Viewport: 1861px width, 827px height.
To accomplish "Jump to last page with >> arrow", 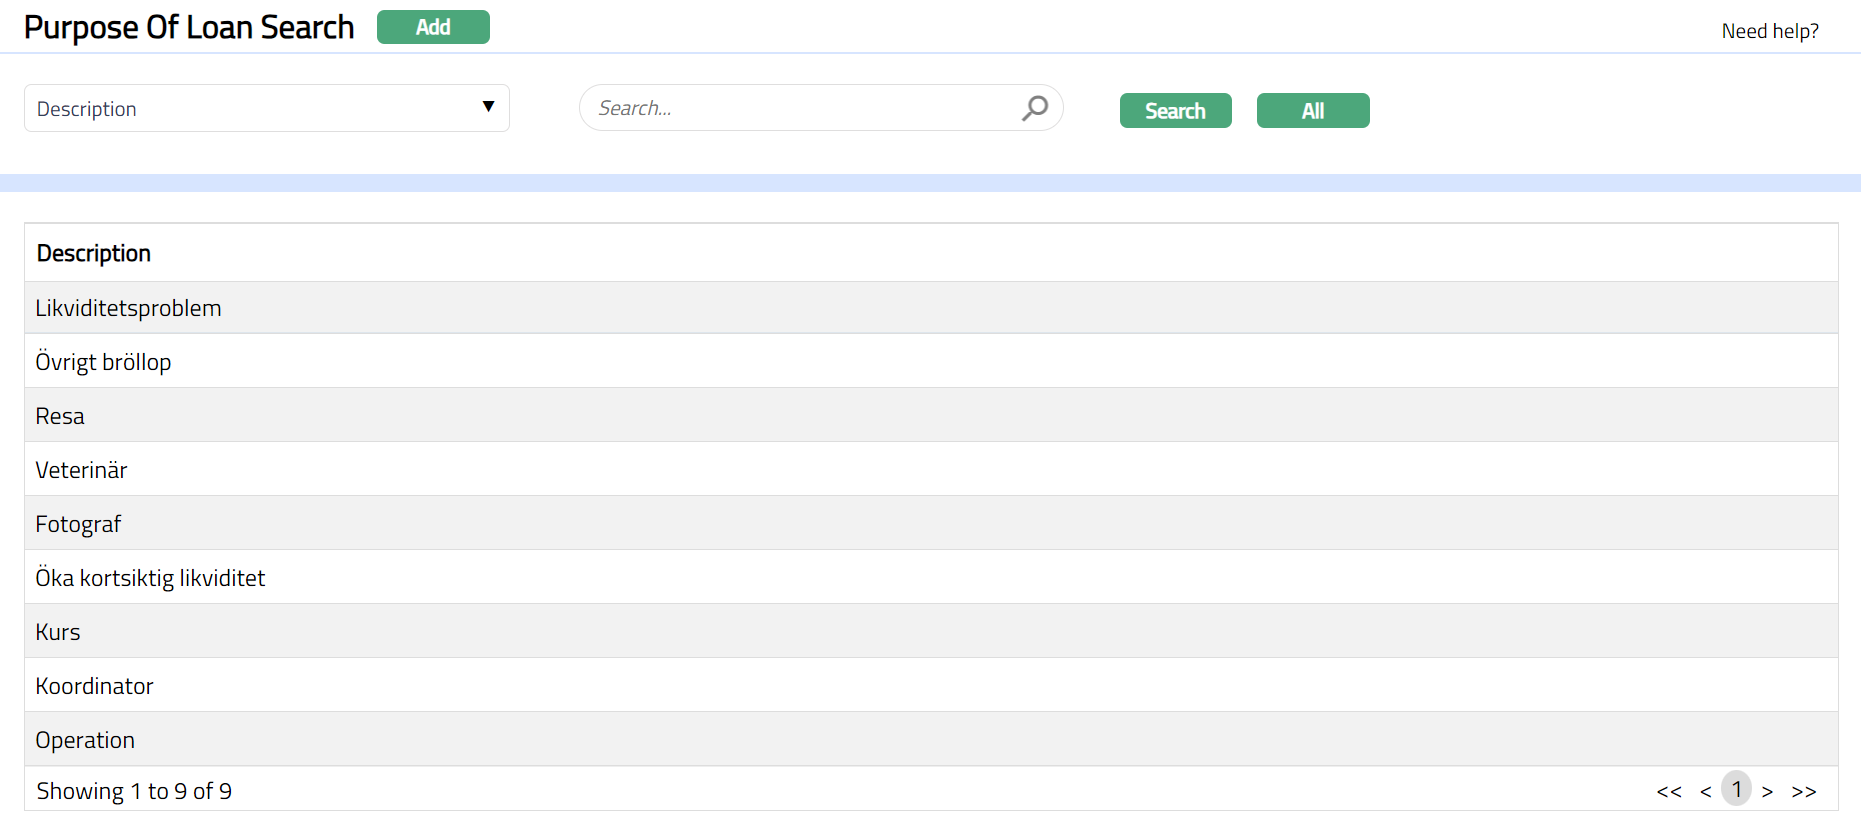I will pos(1803,791).
